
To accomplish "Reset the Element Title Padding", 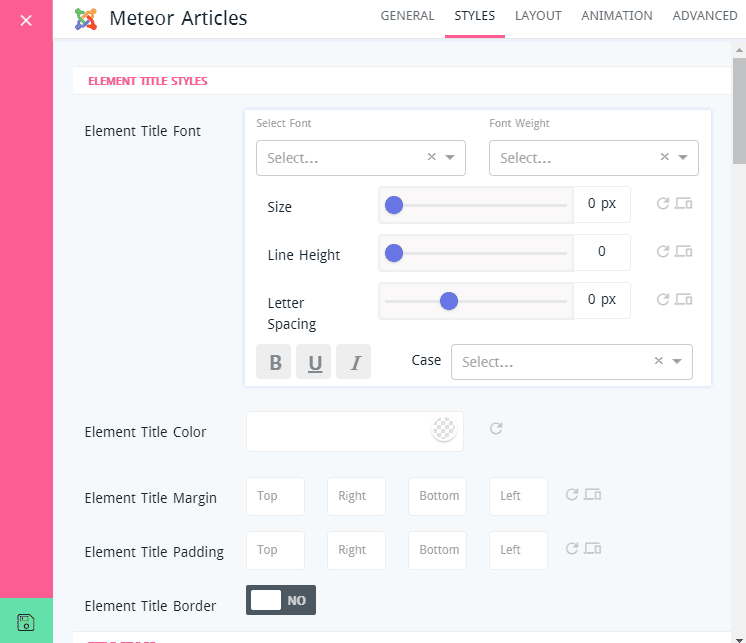I will [572, 548].
